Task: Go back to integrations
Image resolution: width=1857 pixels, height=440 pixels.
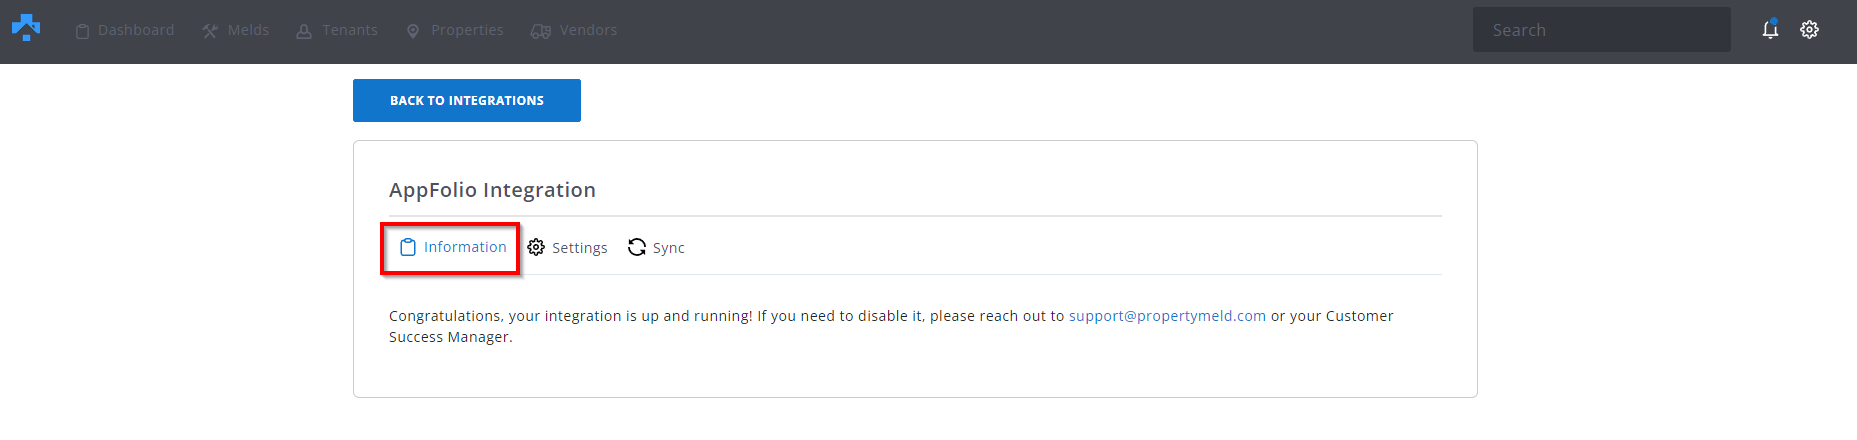Action: (467, 100)
